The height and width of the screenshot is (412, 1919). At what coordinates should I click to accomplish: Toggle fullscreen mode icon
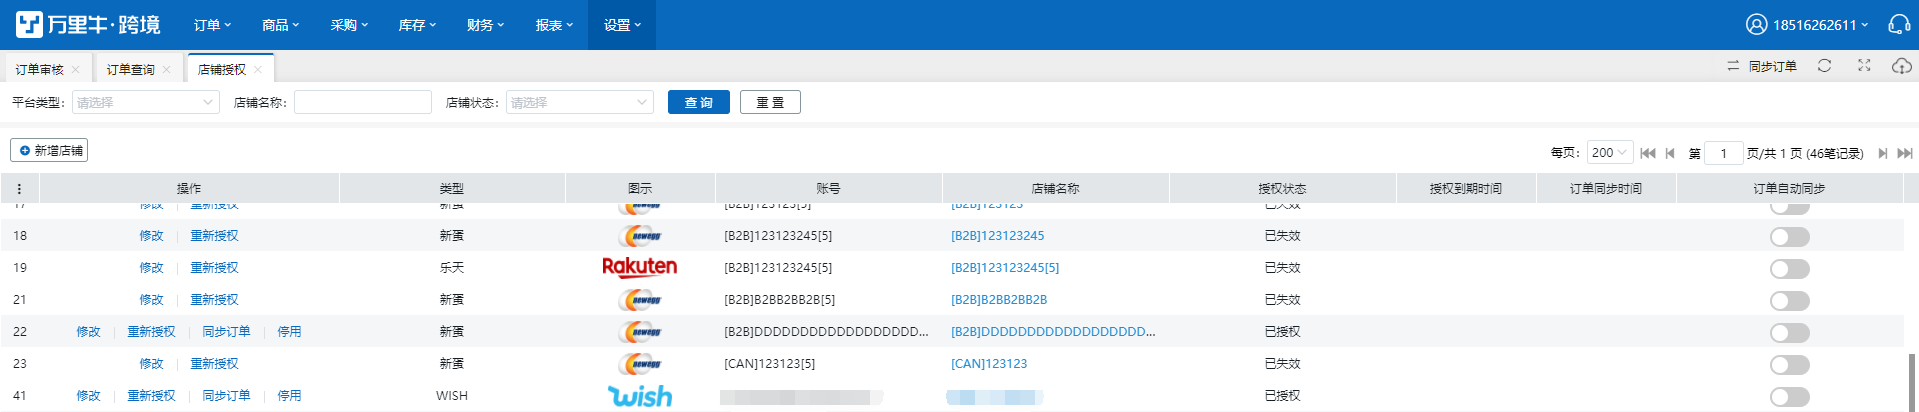(1864, 66)
